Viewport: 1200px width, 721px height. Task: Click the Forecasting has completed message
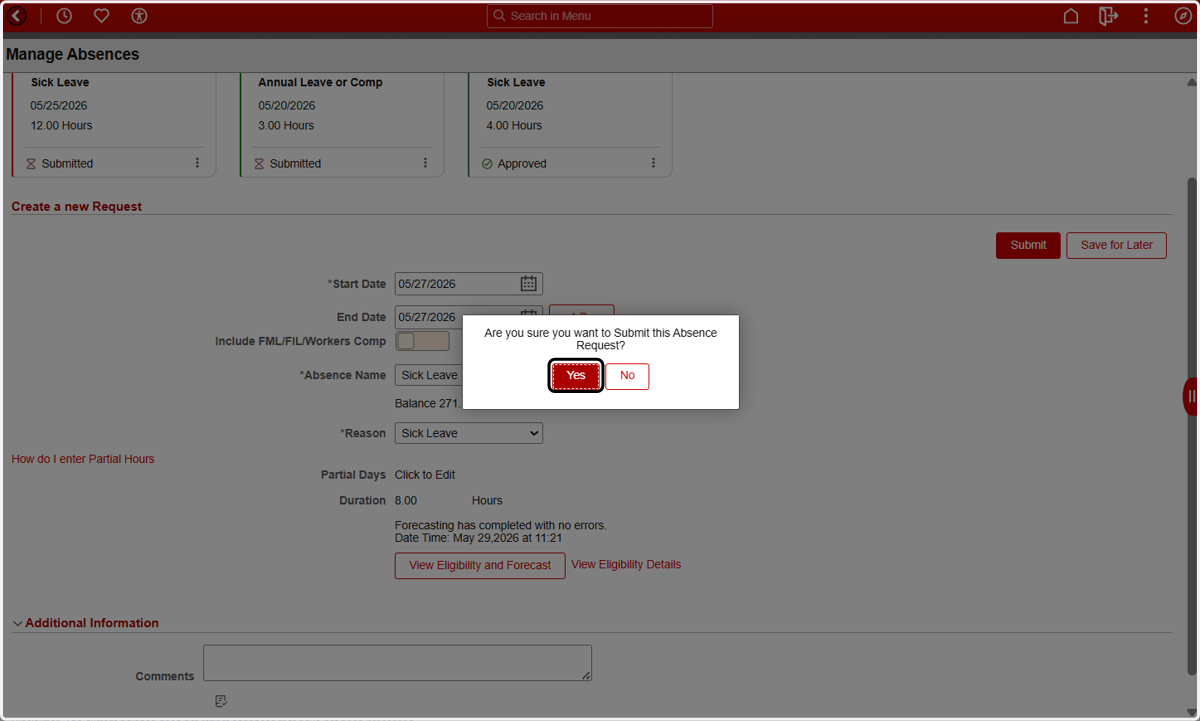(x=500, y=525)
